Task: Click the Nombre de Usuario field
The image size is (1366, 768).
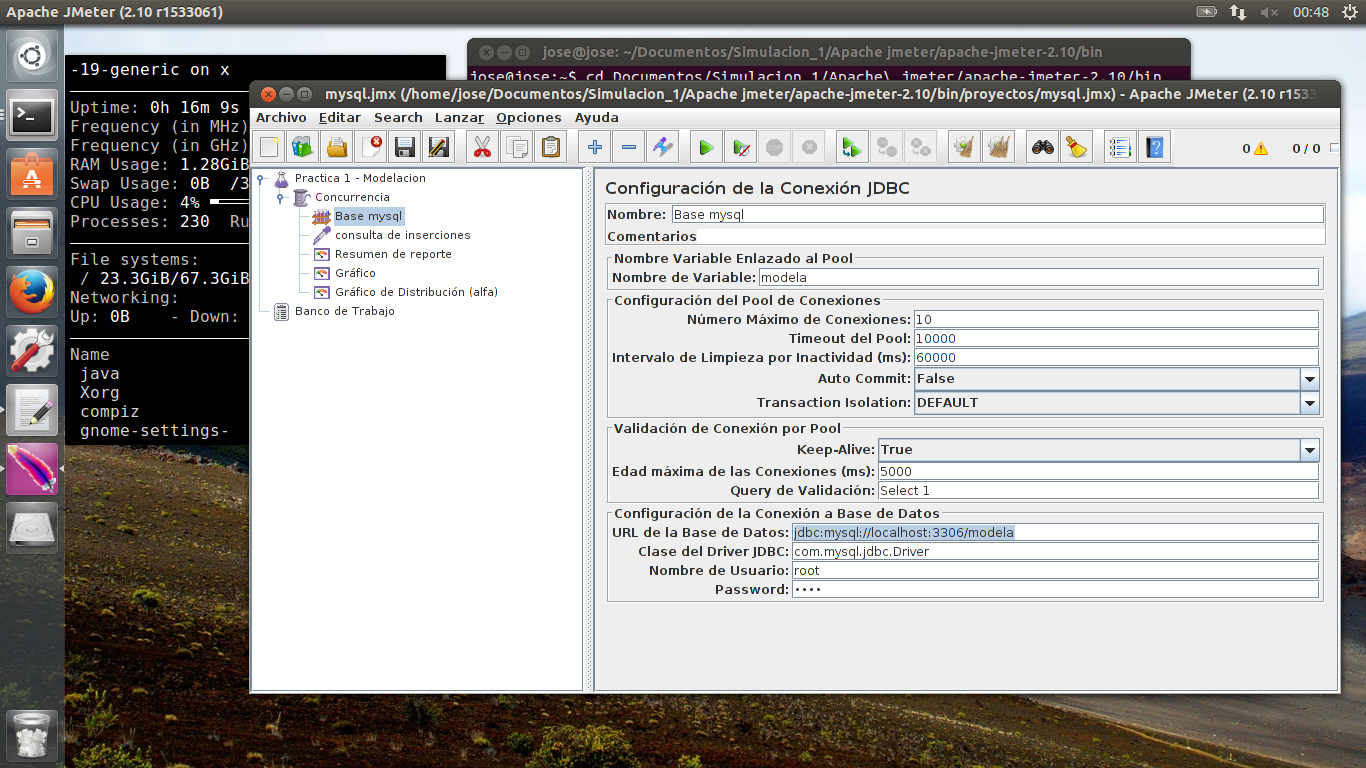Action: (x=1055, y=570)
